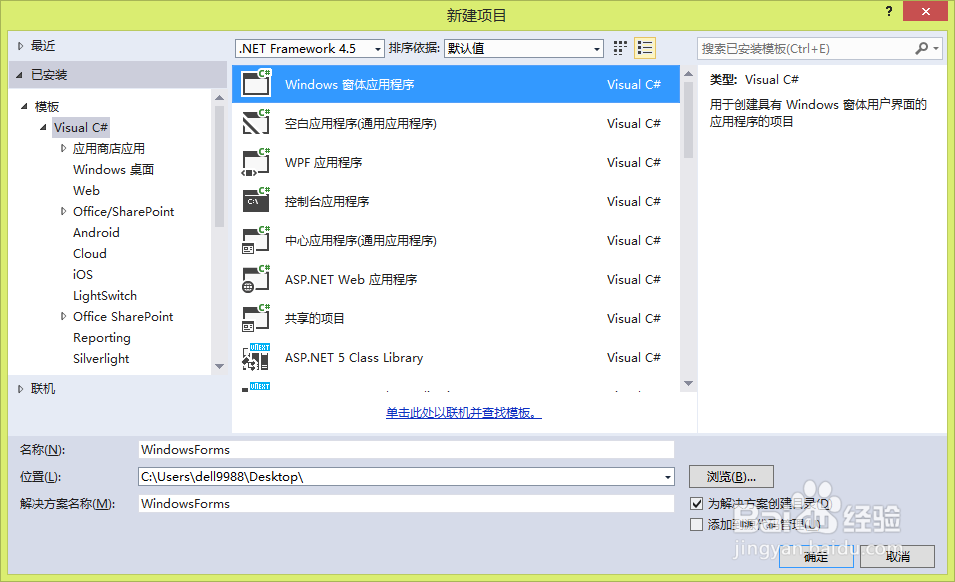Select the Cloud tree item
Screen dimensions: 955x582
coord(90,253)
